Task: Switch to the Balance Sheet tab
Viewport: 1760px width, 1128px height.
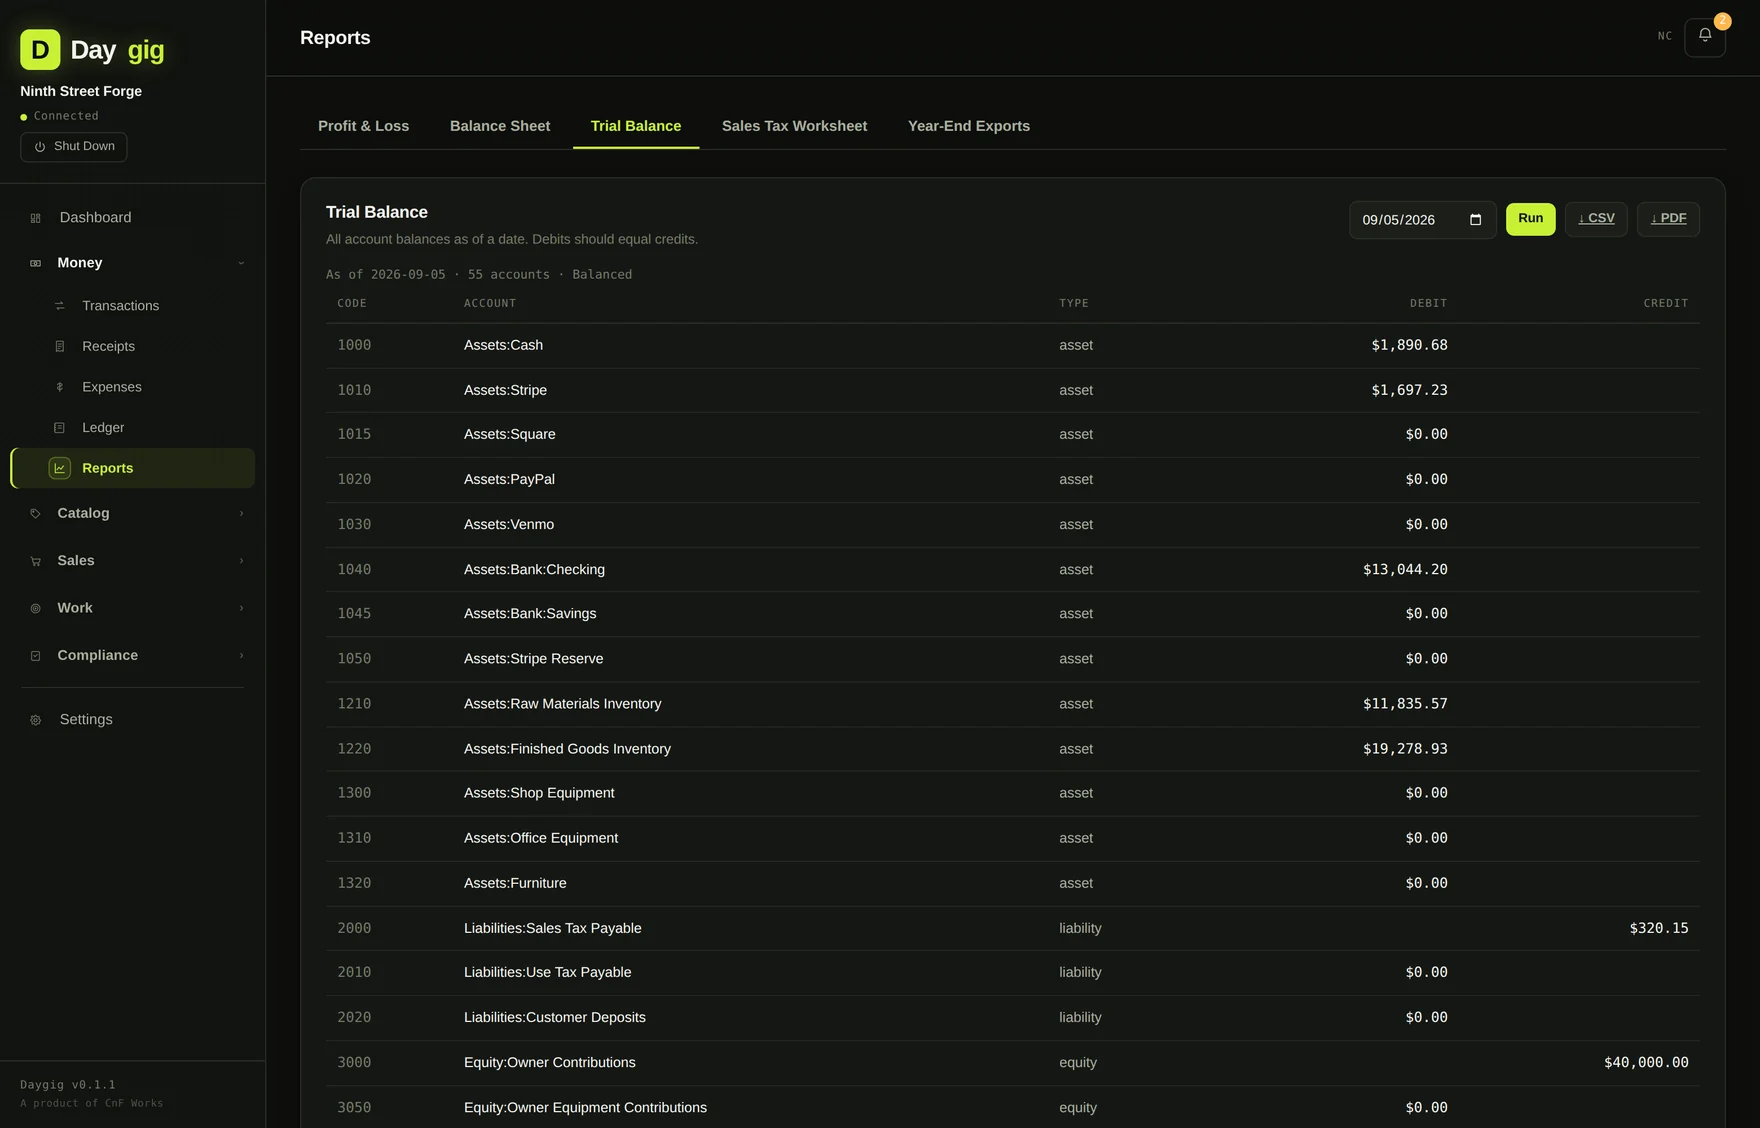Action: click(500, 126)
